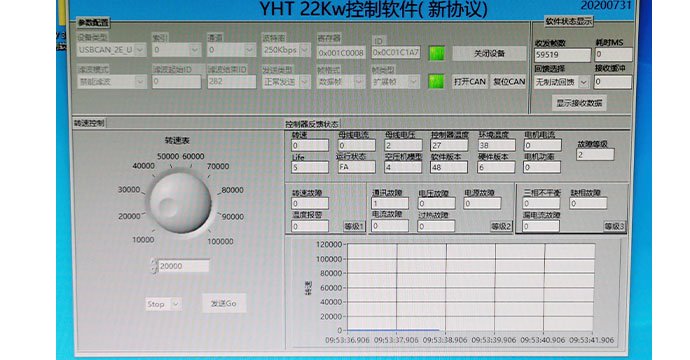
Task: Click the 电机功率 value field
Action: pos(542,167)
